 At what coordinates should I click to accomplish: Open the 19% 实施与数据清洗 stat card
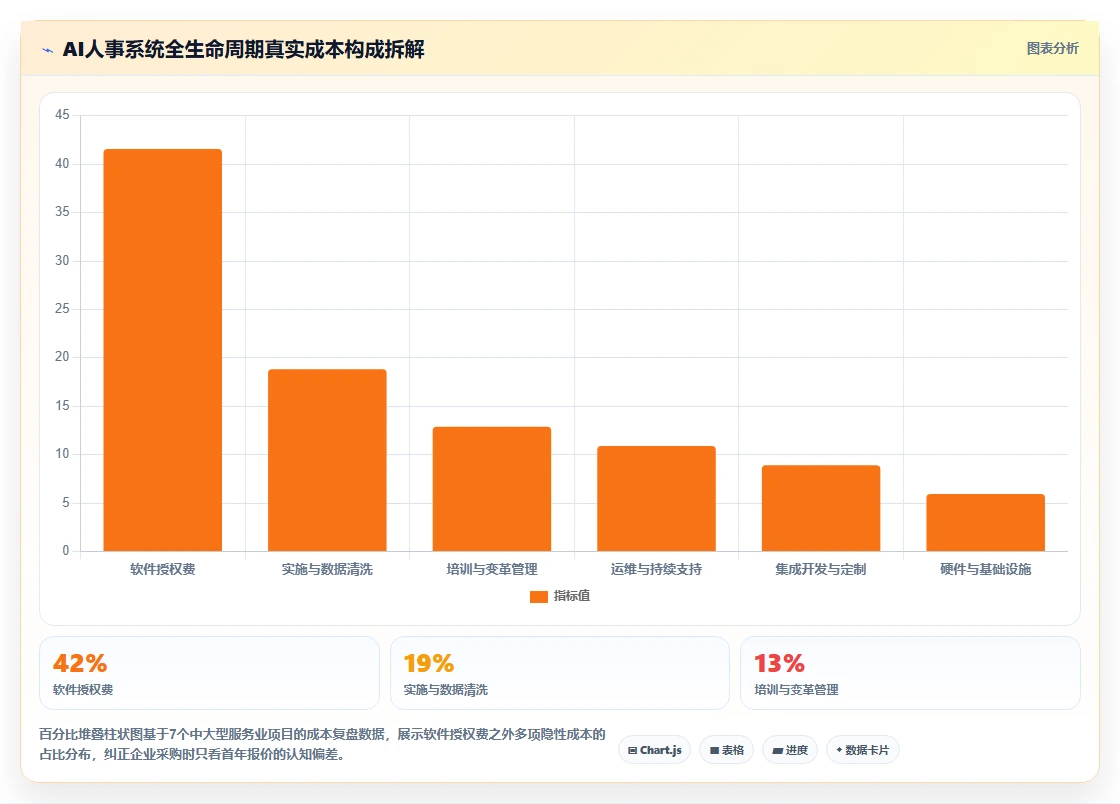point(560,673)
